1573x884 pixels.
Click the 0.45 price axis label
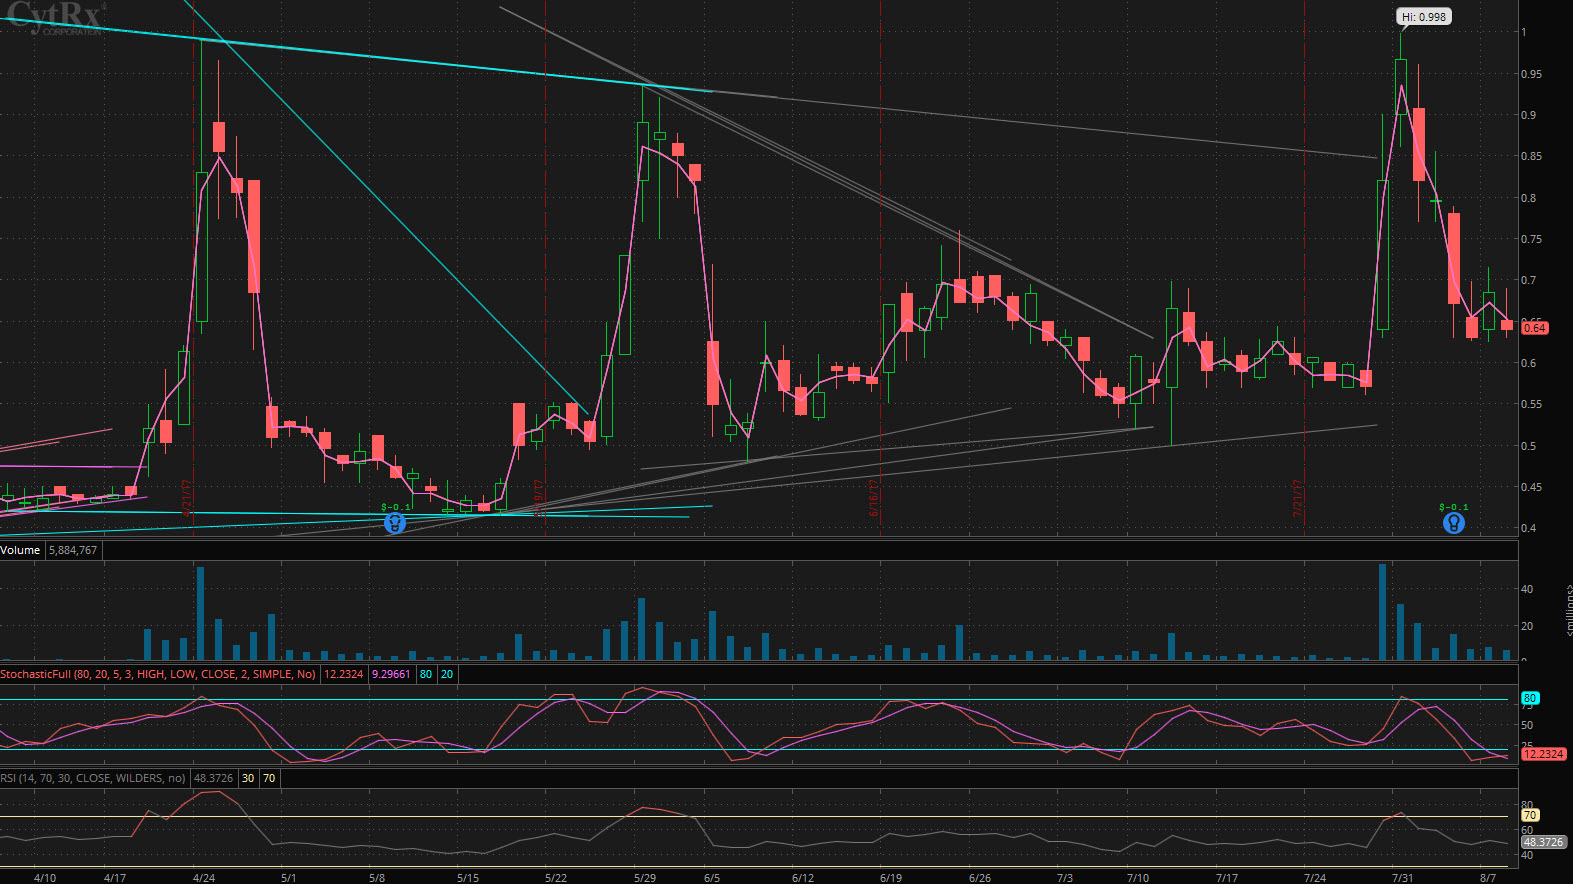click(1531, 487)
